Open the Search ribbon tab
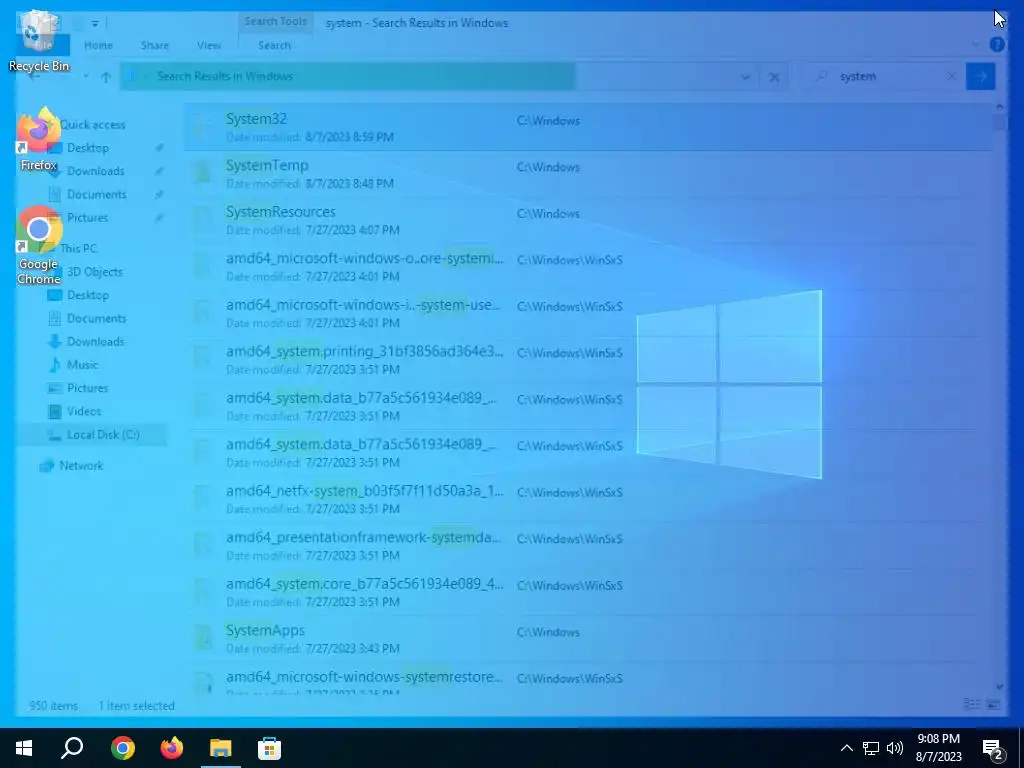Image resolution: width=1024 pixels, height=768 pixels. 274,45
